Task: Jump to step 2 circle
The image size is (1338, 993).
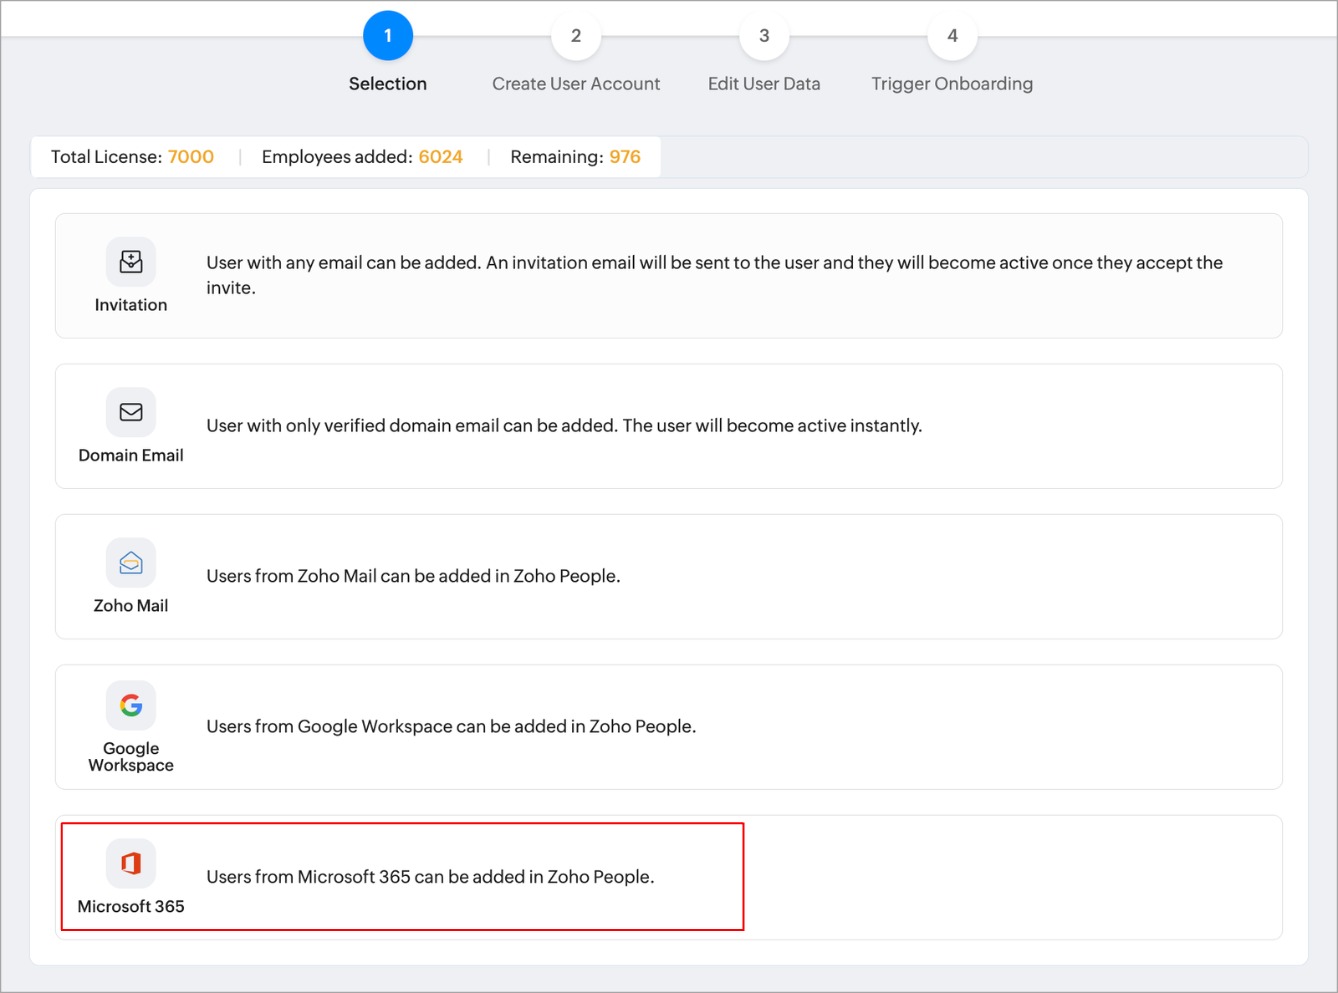Action: click(576, 36)
